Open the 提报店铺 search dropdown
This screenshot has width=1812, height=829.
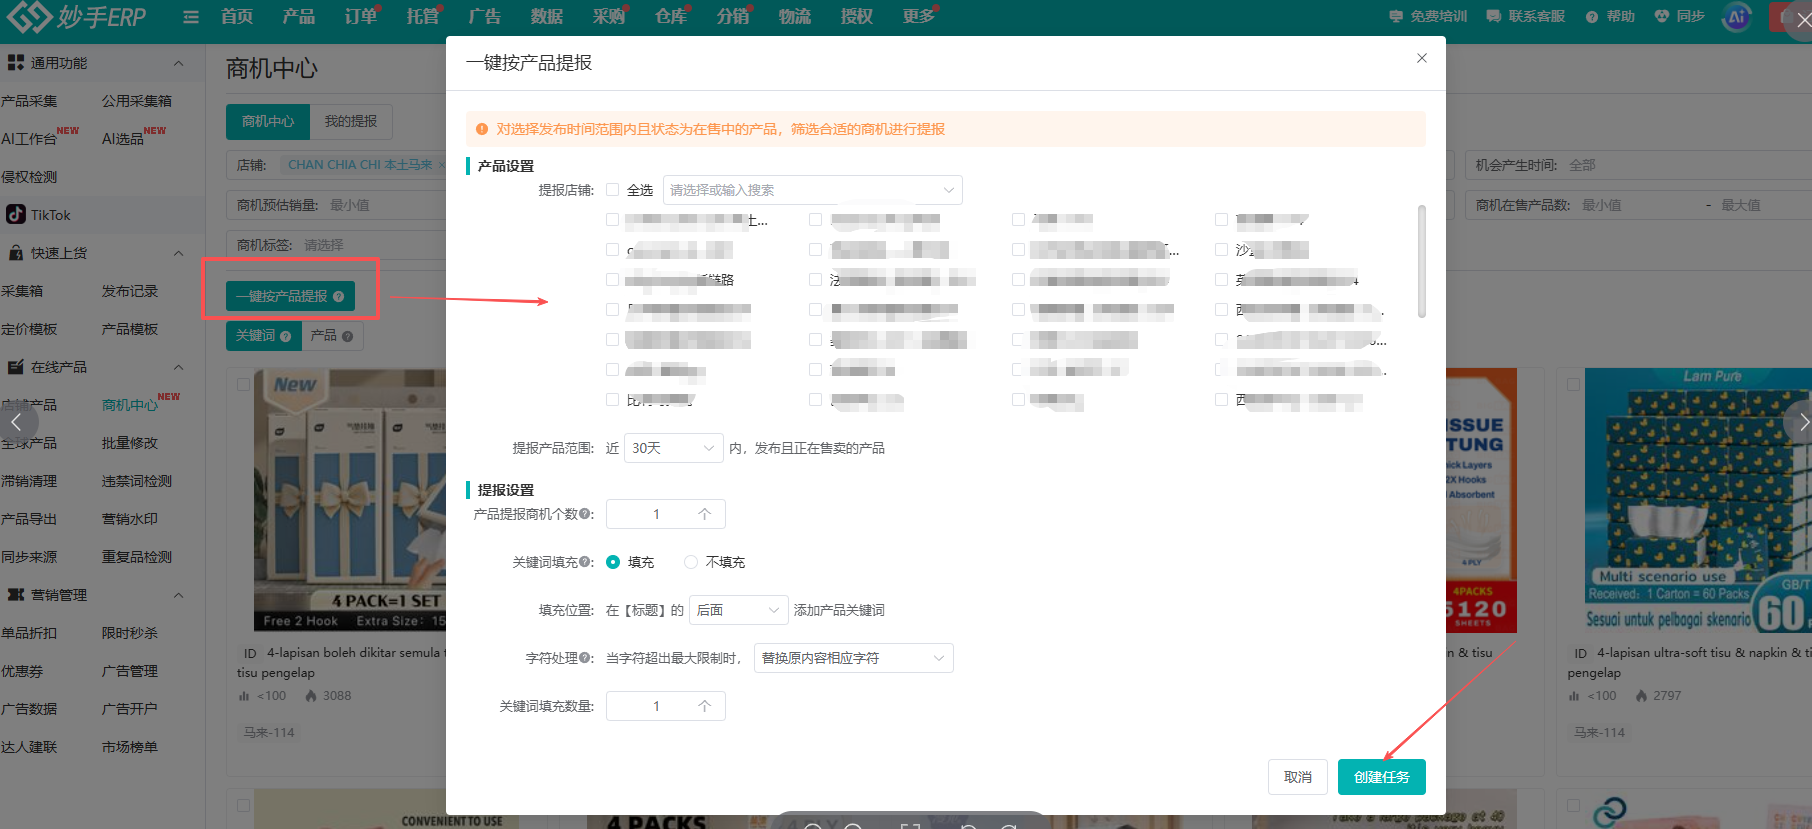812,190
